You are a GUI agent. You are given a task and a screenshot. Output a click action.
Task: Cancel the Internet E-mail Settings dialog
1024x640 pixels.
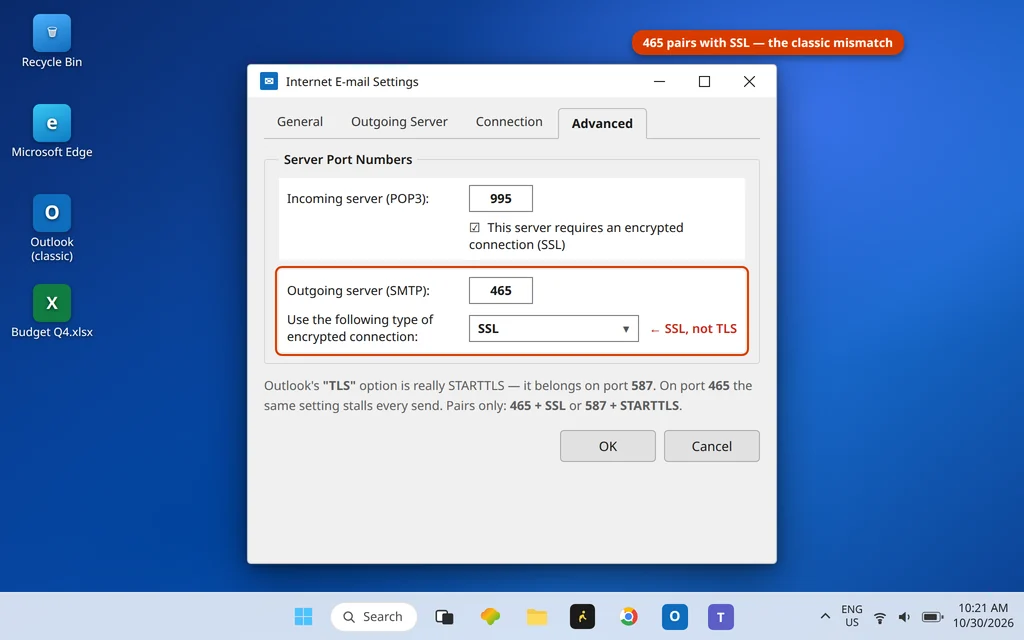click(712, 446)
